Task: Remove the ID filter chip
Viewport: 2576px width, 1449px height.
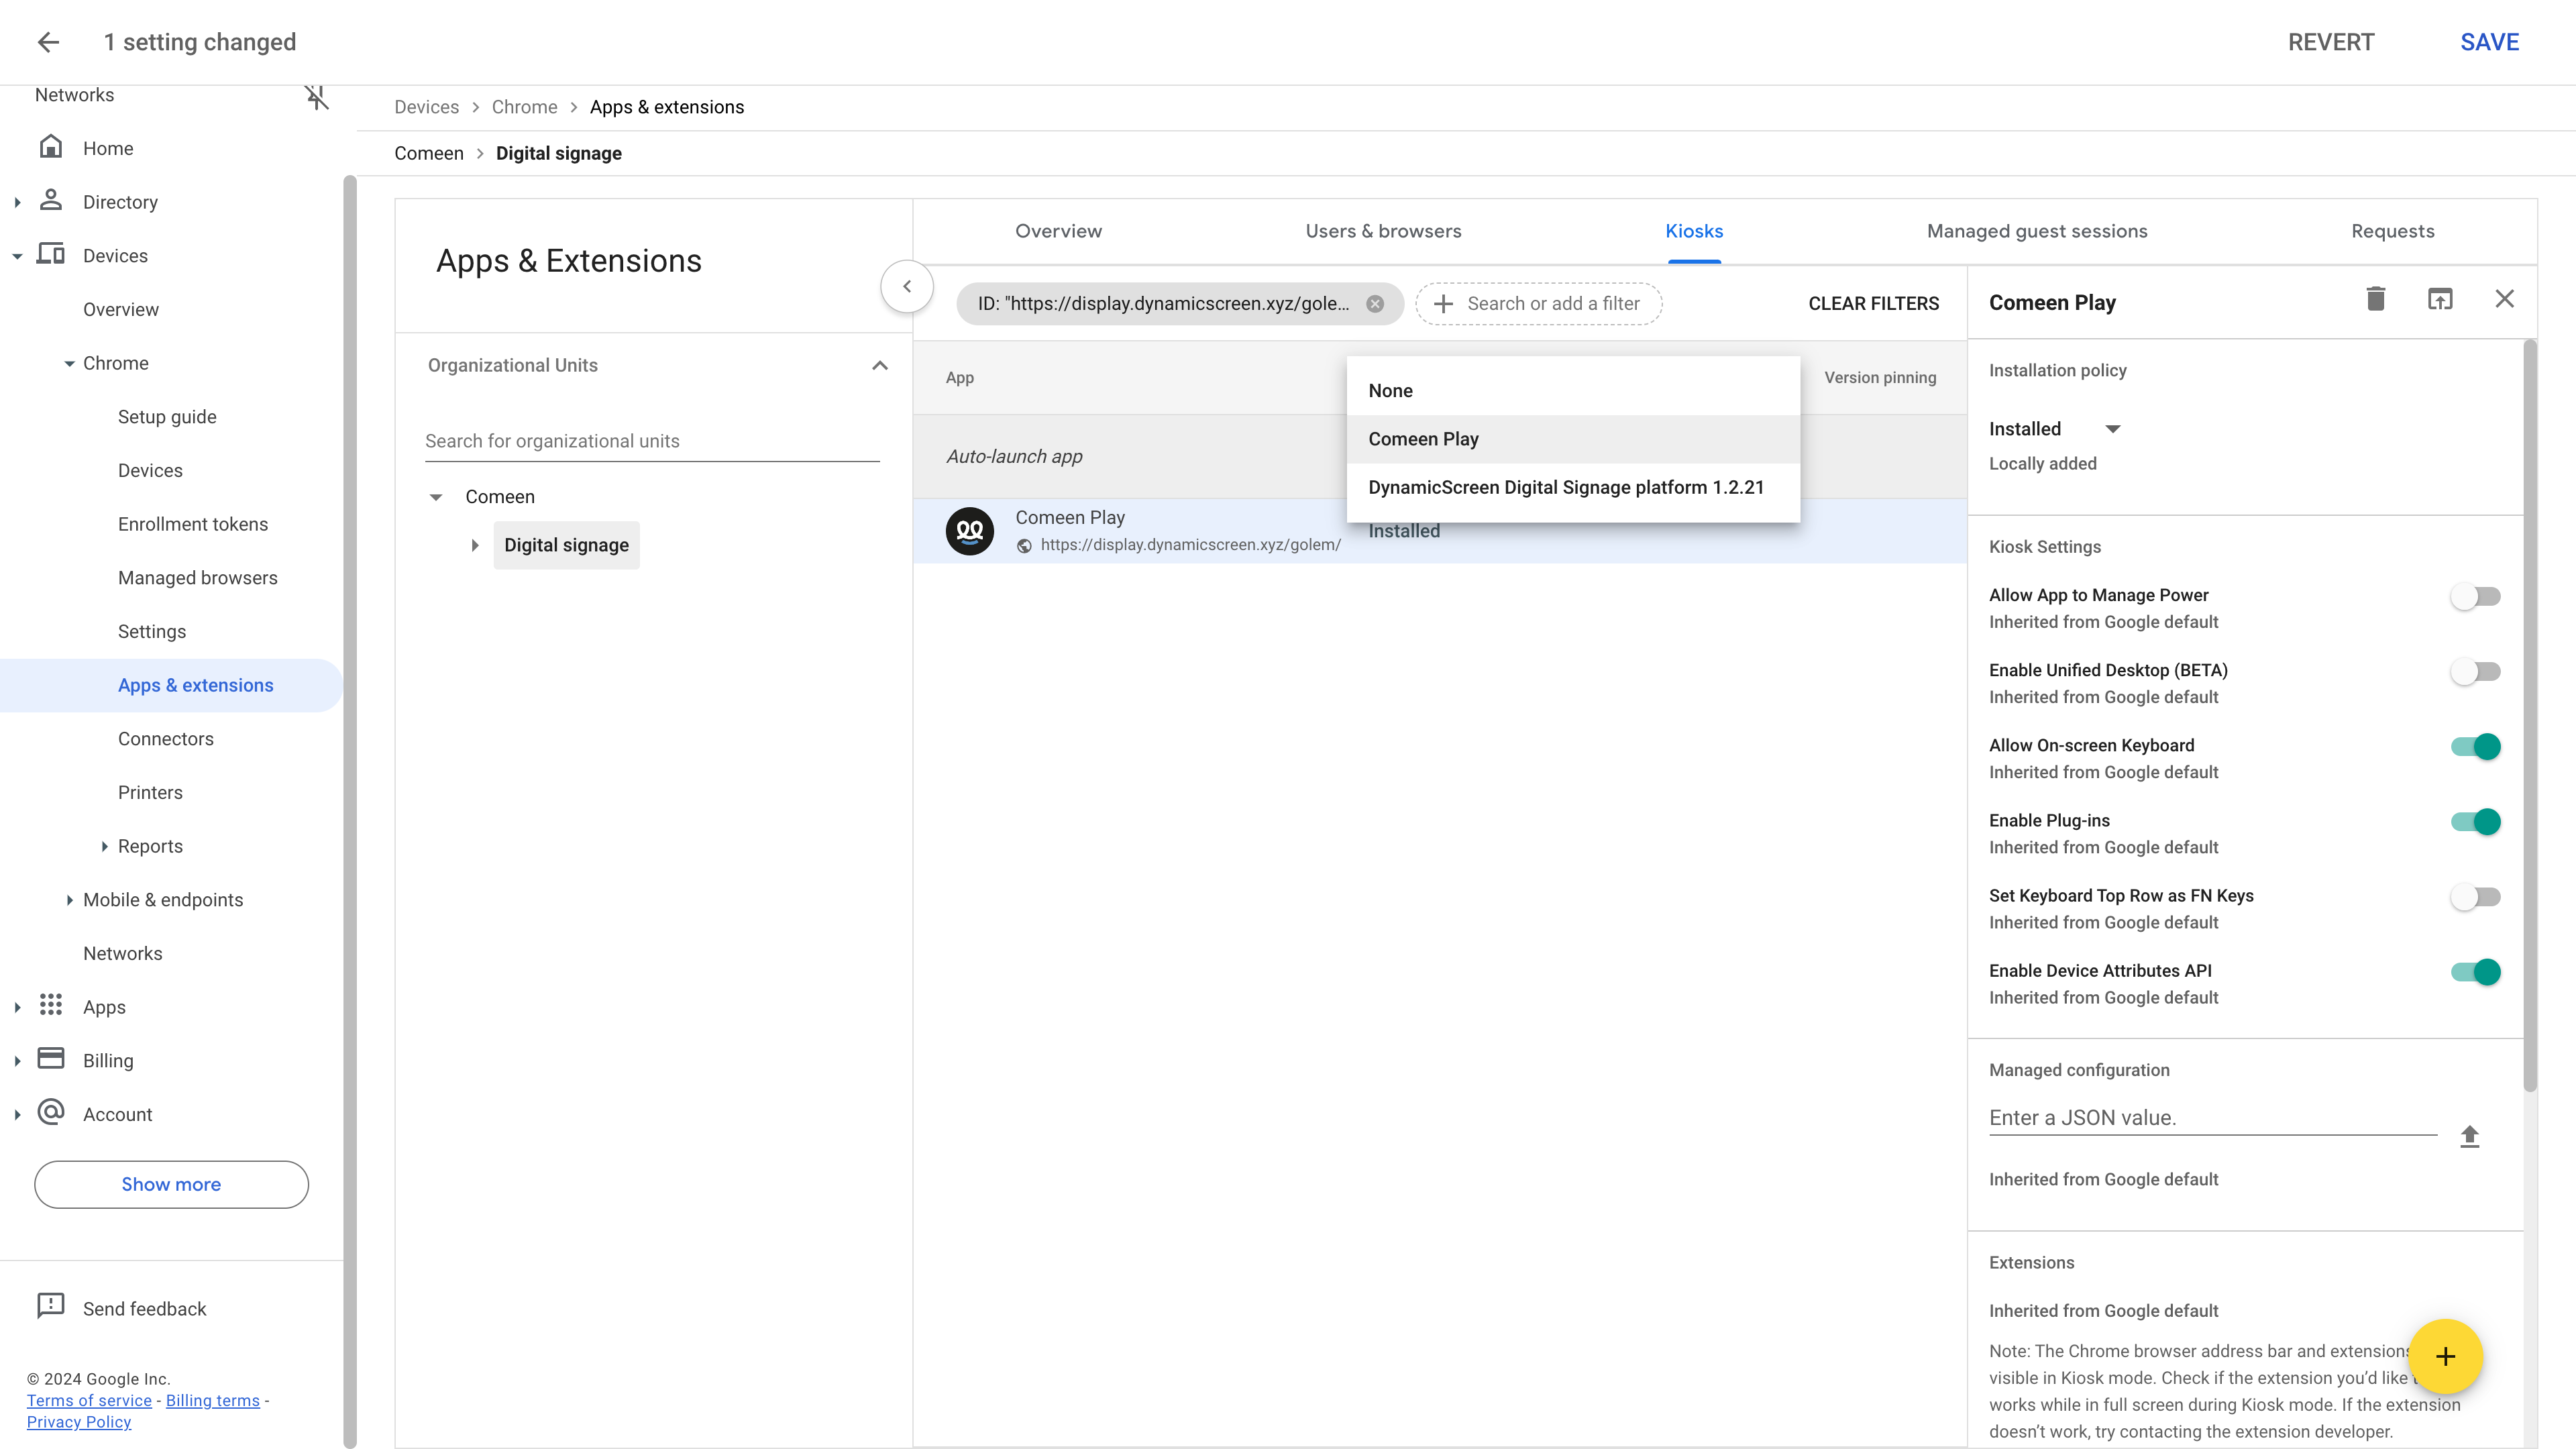Action: click(1375, 304)
